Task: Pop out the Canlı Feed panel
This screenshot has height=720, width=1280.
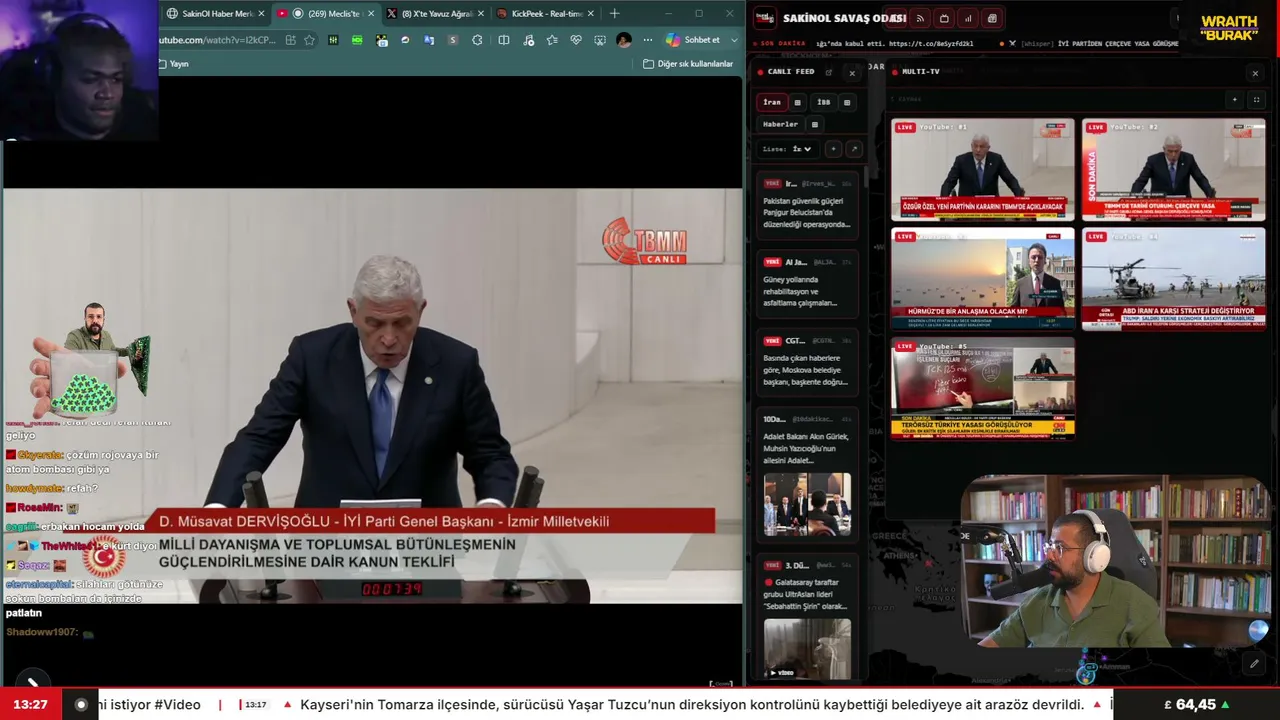Action: click(829, 72)
